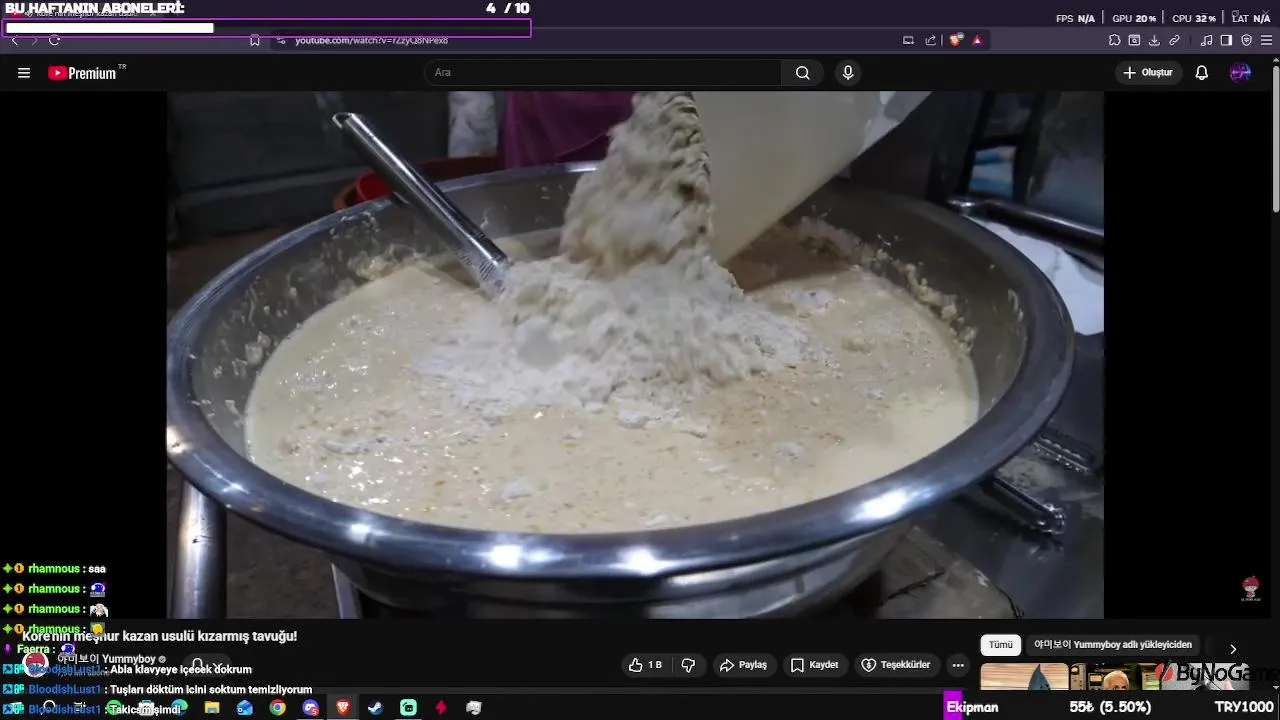This screenshot has height=720, width=1280.
Task: Open the tab search icon in toolbar
Action: point(1134,40)
